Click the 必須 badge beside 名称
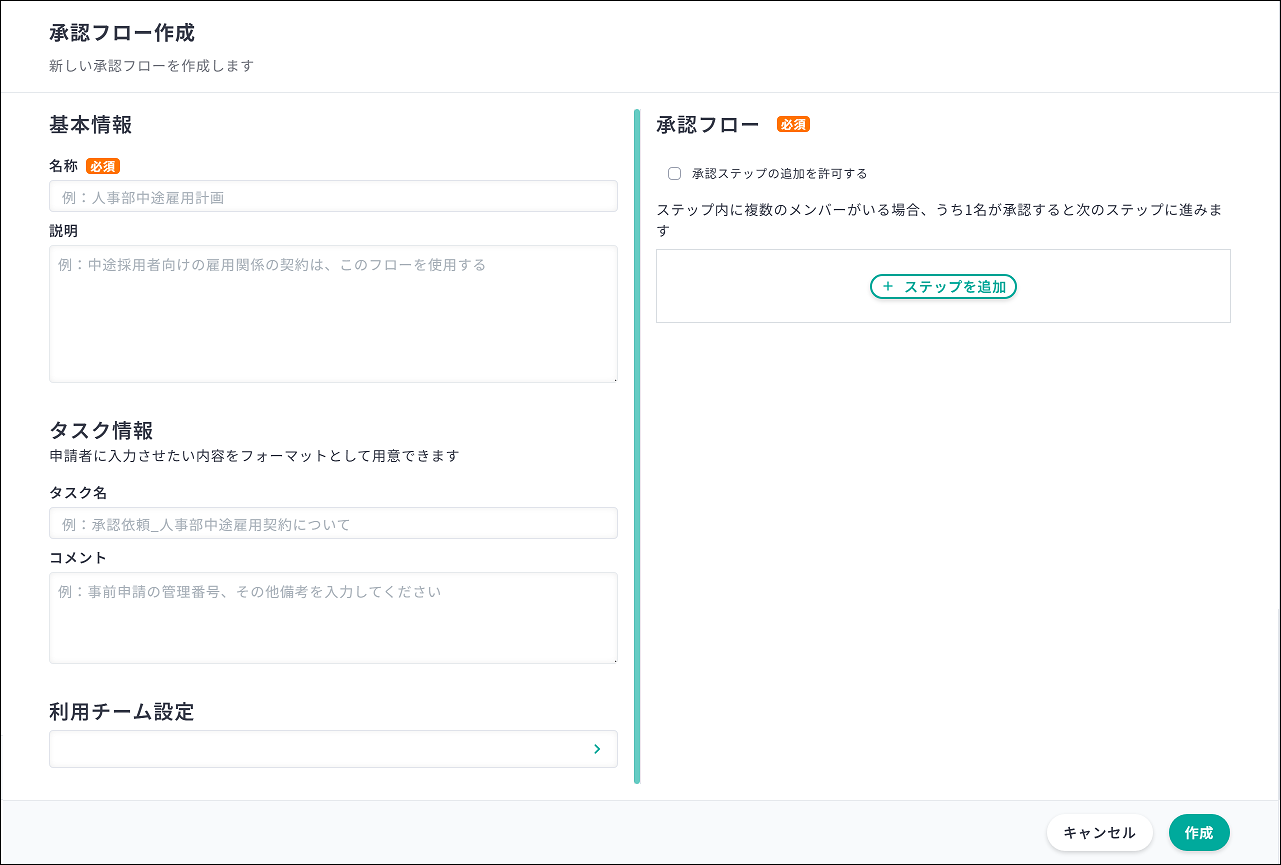Viewport: 1281px width, 865px height. click(x=103, y=166)
